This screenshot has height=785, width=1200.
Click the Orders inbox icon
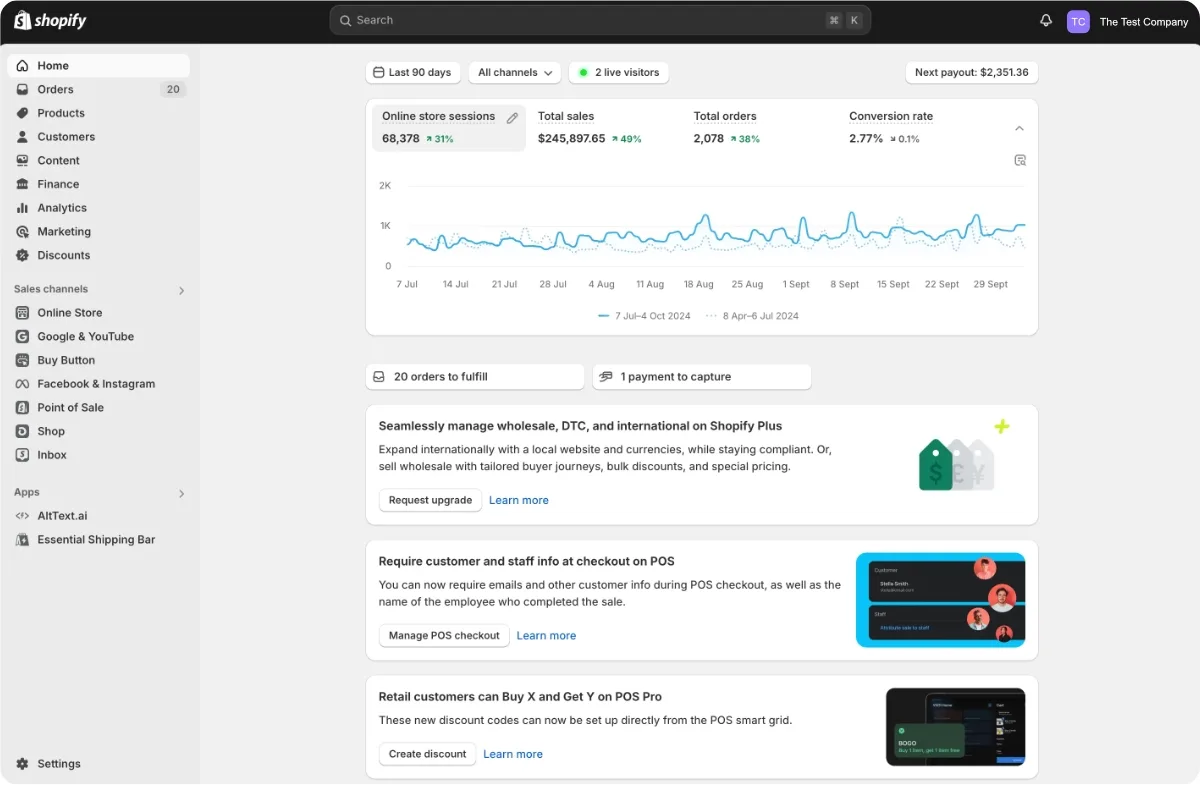coord(22,89)
